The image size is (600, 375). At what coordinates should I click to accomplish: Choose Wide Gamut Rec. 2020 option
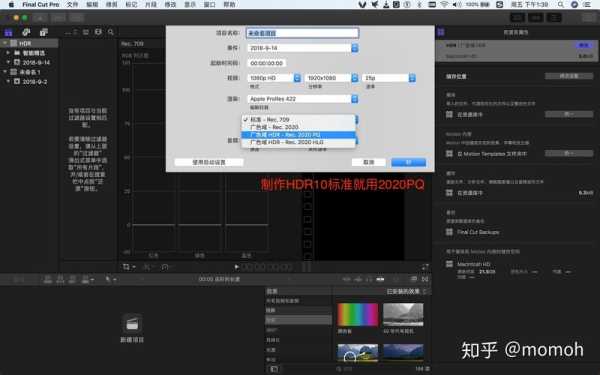[x=298, y=127]
